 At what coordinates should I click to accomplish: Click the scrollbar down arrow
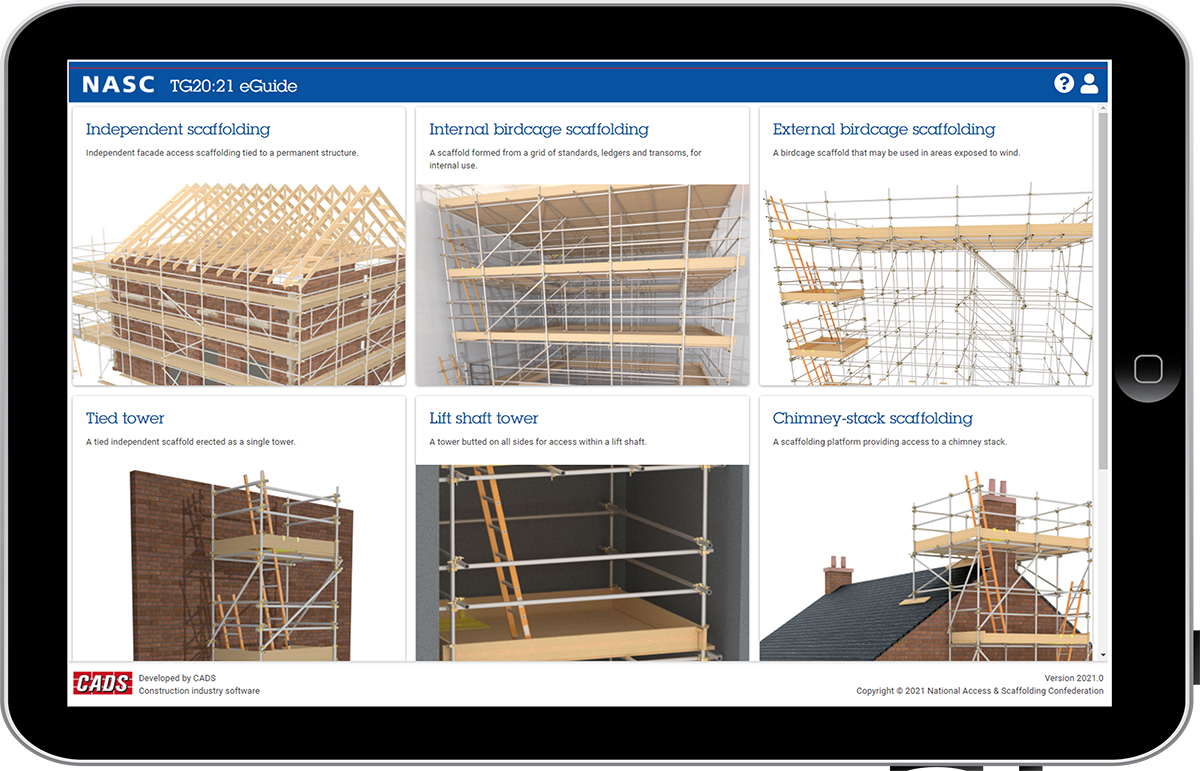click(1103, 655)
